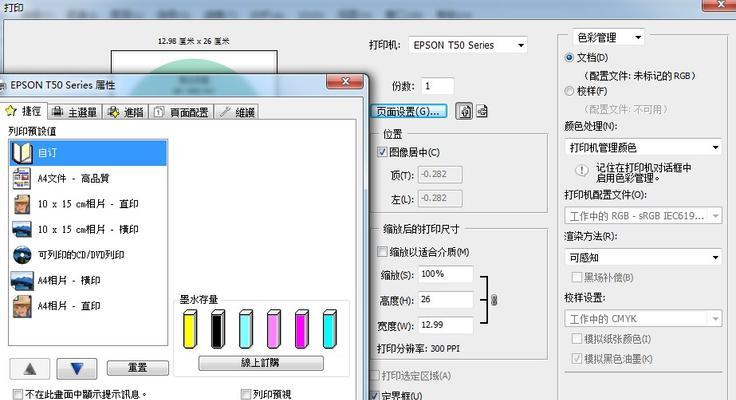
Task: Toggle the 黑场补偿(B) checkbox
Action: click(x=576, y=277)
